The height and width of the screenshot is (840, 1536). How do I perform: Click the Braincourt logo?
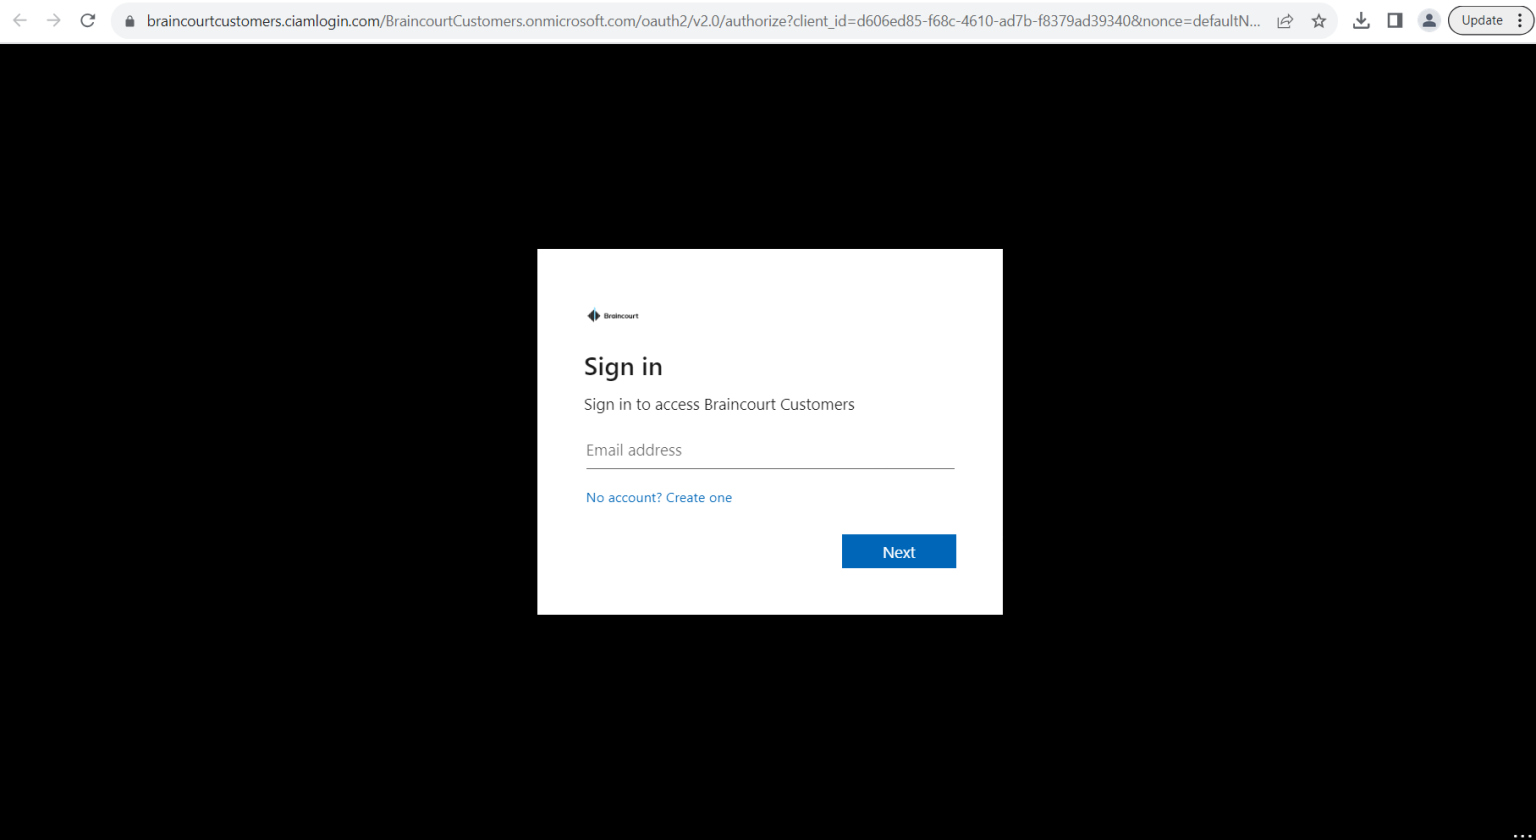point(613,315)
